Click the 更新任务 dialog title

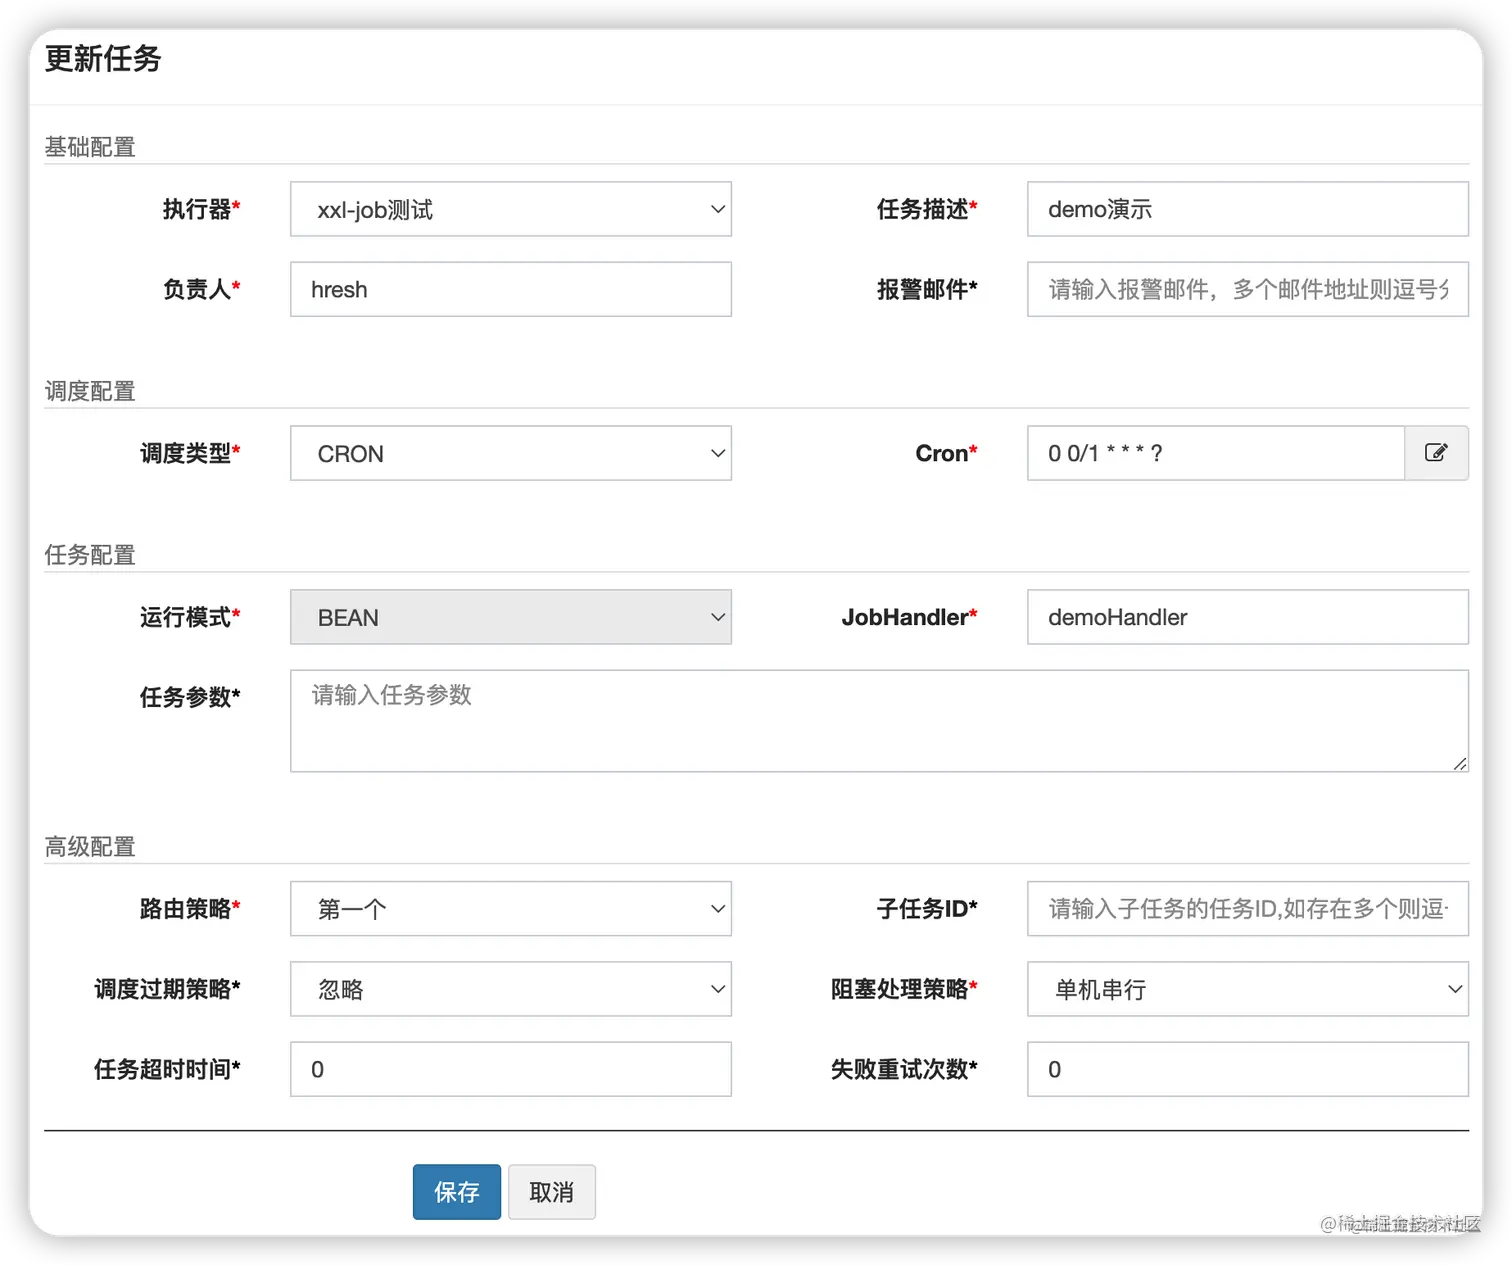click(103, 59)
